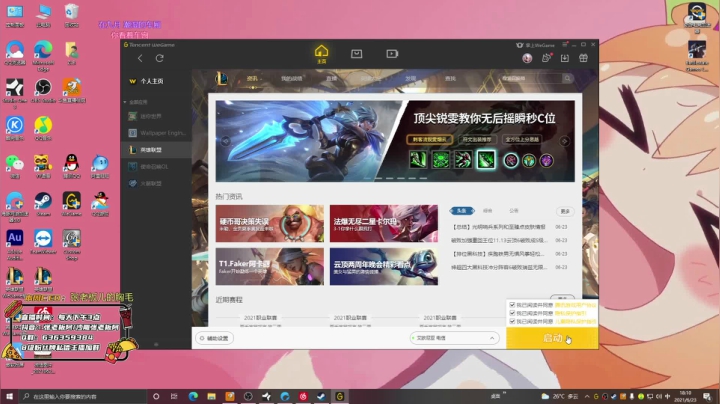Select the 资讯 tab
This screenshot has height=404, width=720.
(x=253, y=79)
